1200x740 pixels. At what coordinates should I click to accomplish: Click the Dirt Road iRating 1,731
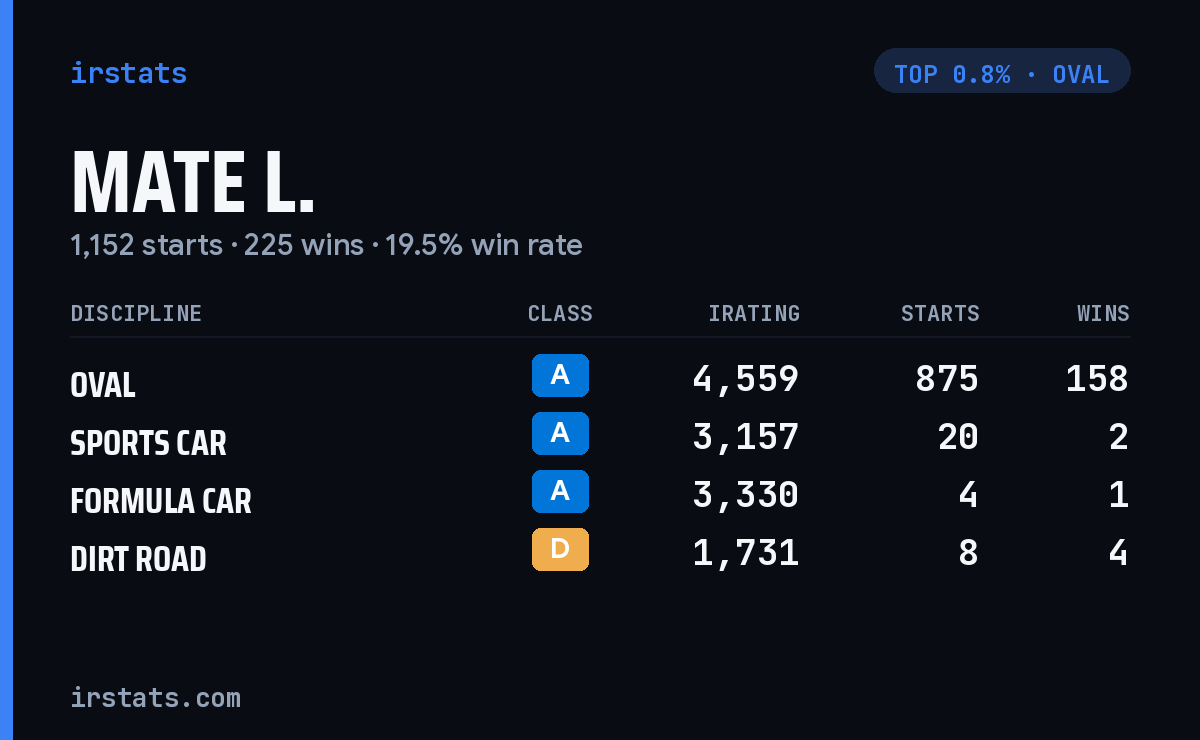[746, 553]
